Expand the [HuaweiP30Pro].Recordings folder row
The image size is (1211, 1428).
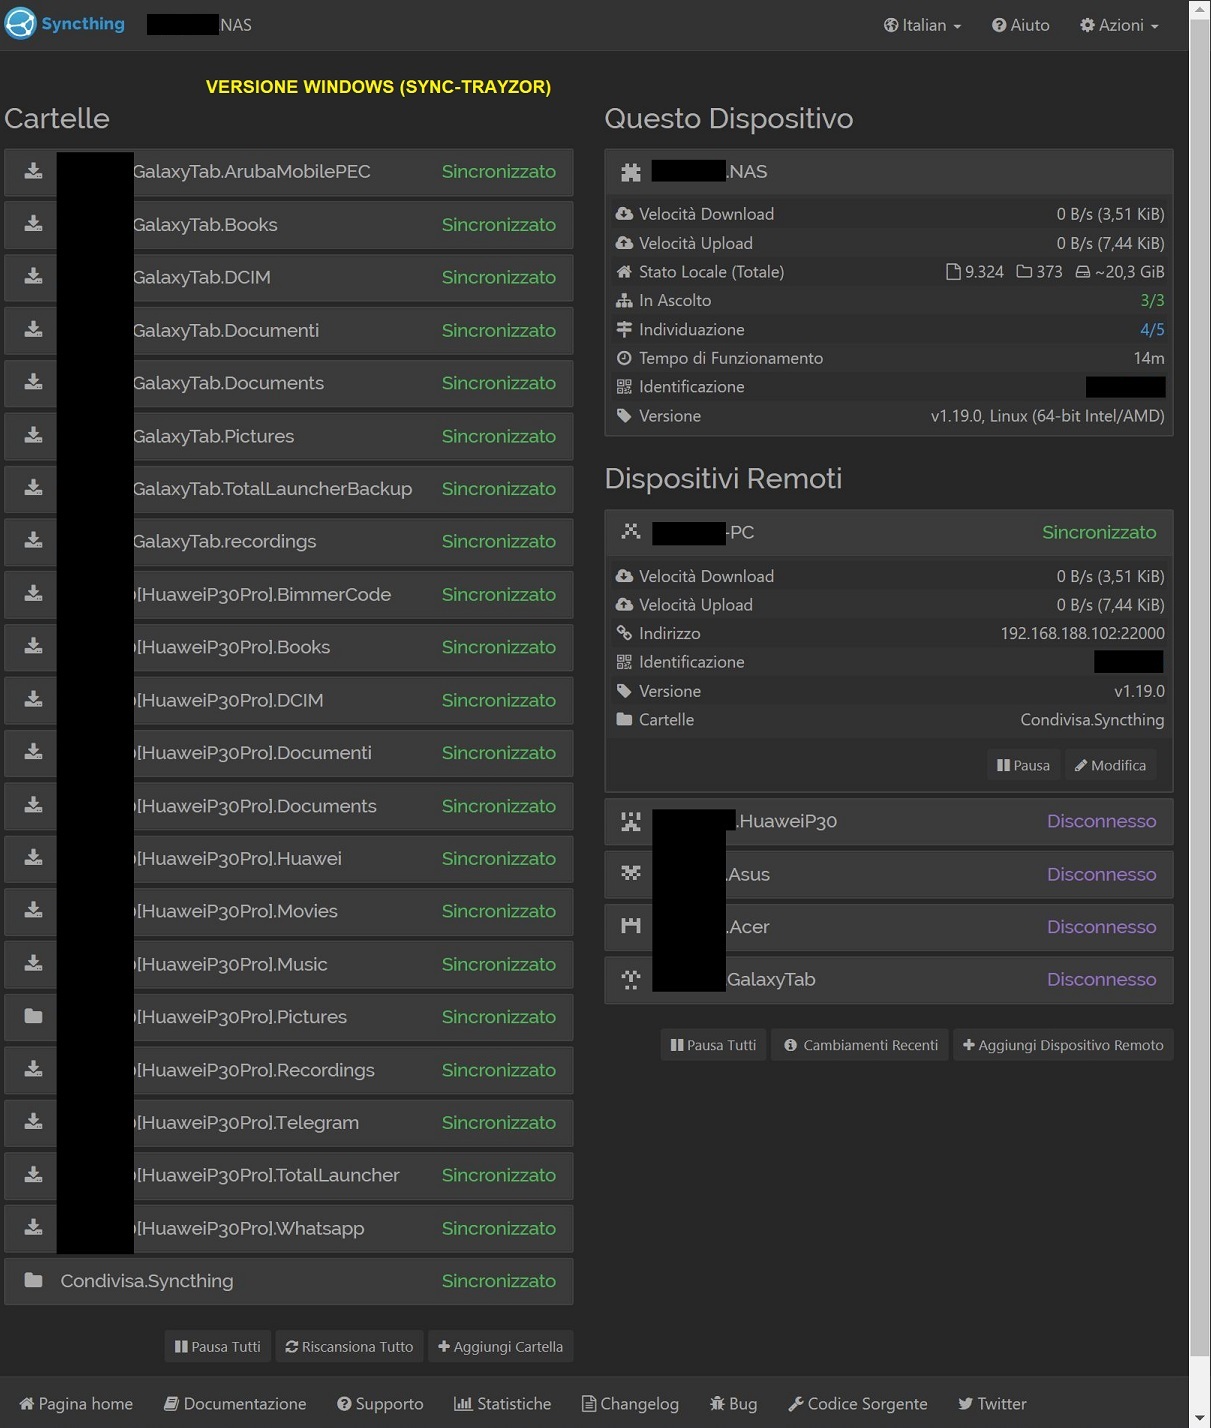[289, 1070]
